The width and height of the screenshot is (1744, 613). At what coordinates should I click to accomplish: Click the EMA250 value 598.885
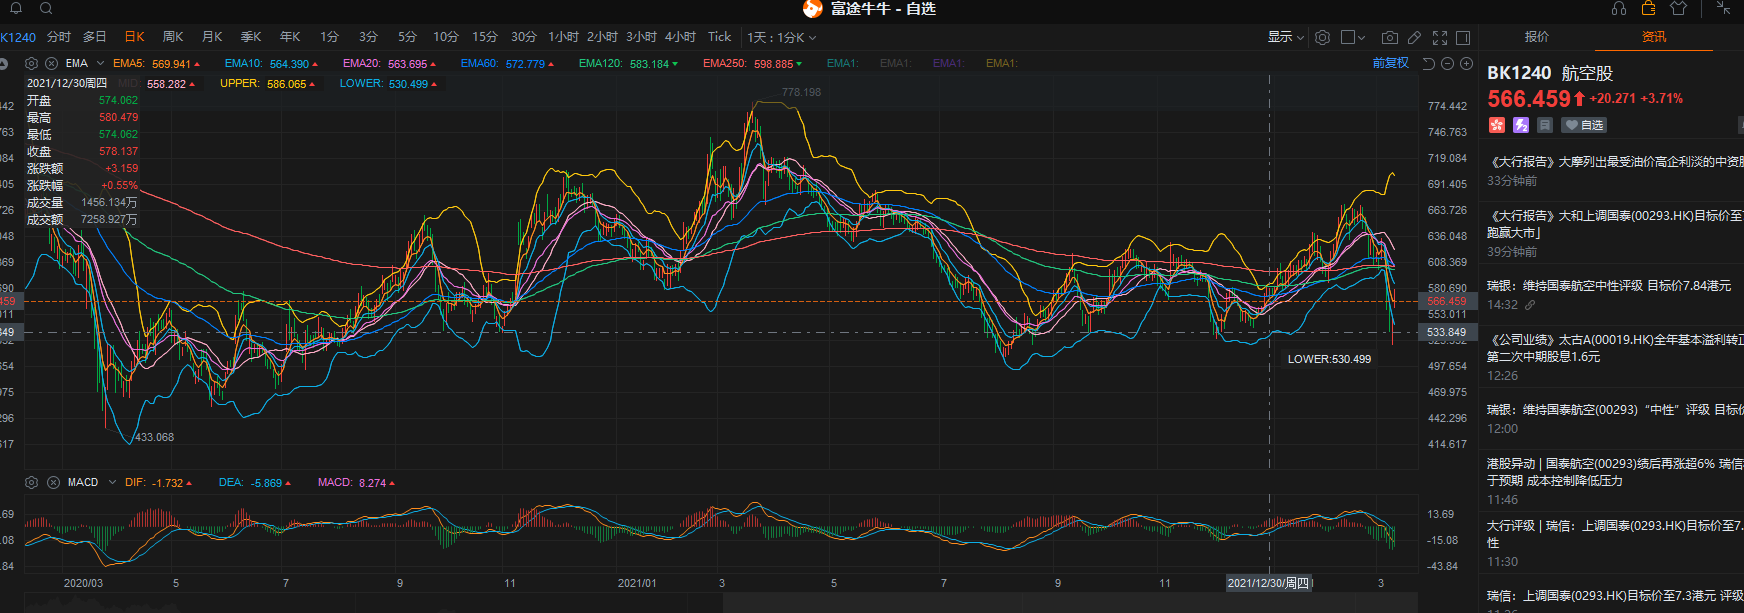tap(773, 63)
